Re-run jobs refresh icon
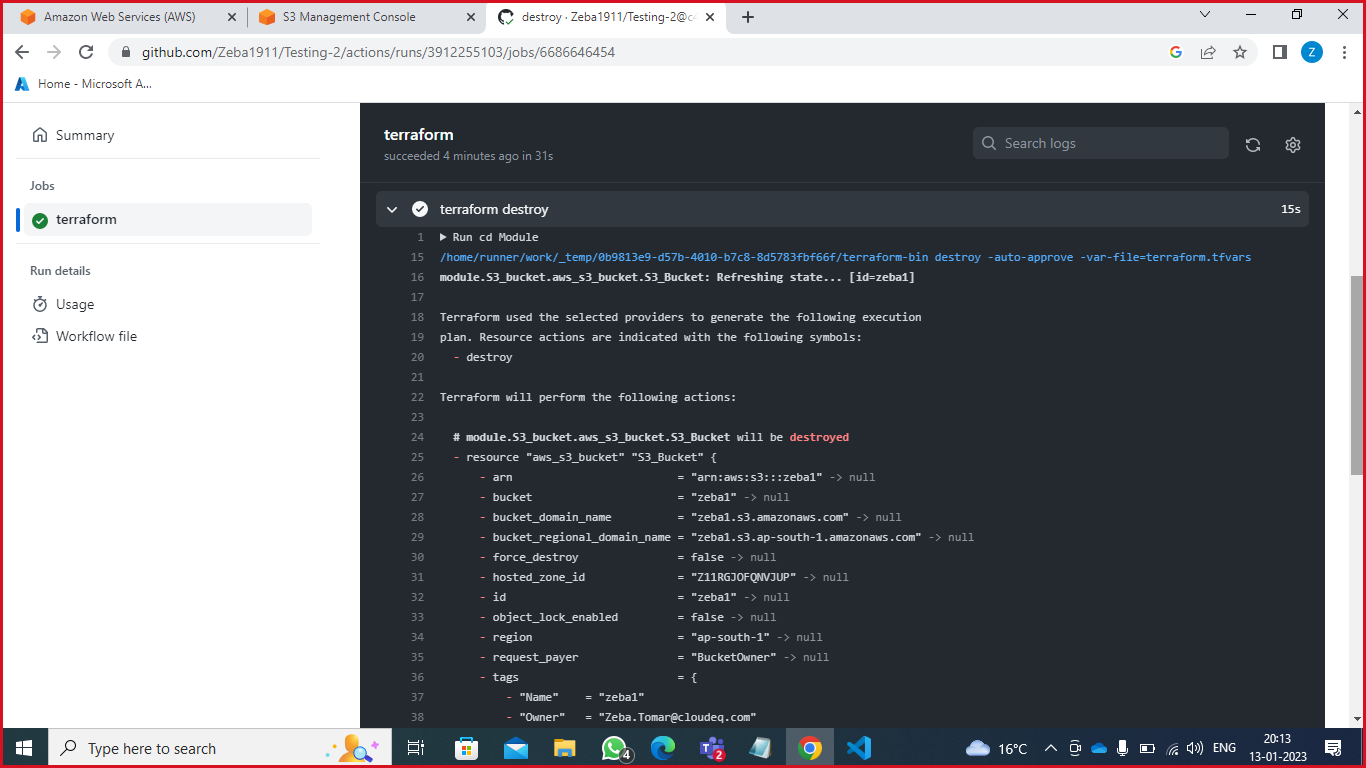The image size is (1366, 768). tap(1253, 145)
